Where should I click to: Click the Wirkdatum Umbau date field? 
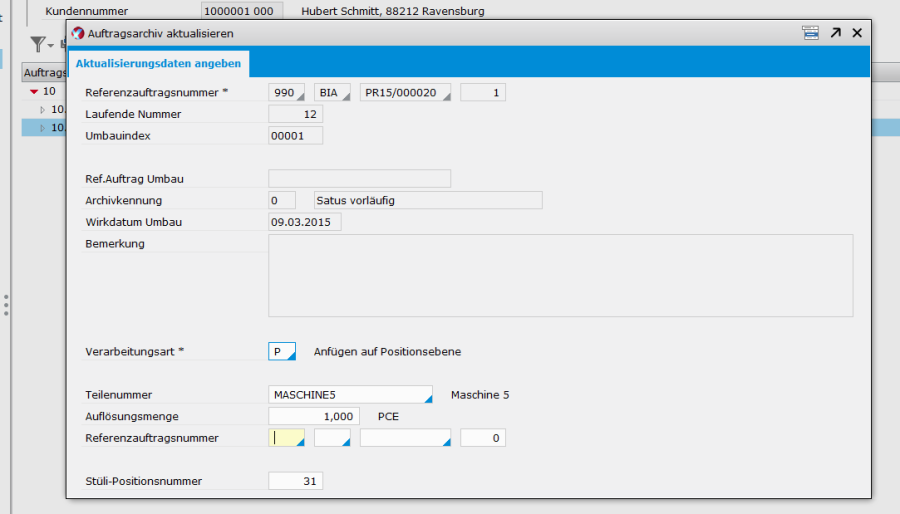[x=305, y=222]
